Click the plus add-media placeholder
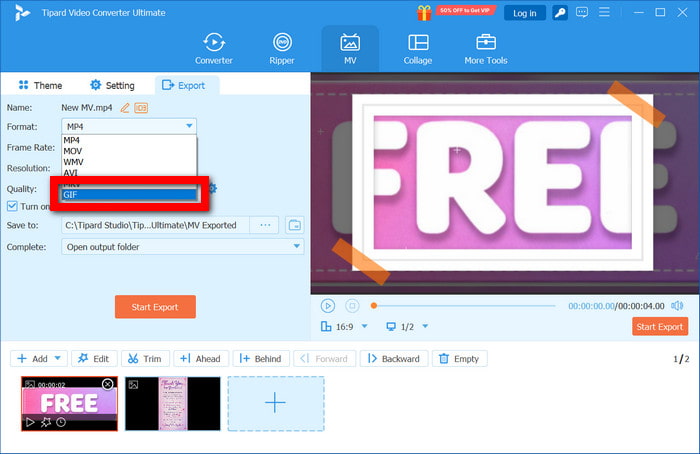Viewport: 700px width, 454px height. [x=275, y=404]
